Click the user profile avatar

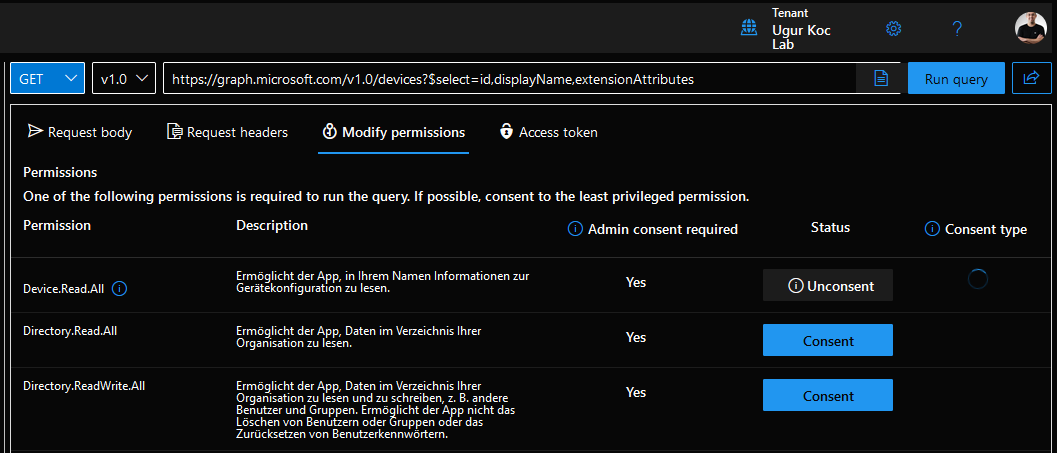1030,28
